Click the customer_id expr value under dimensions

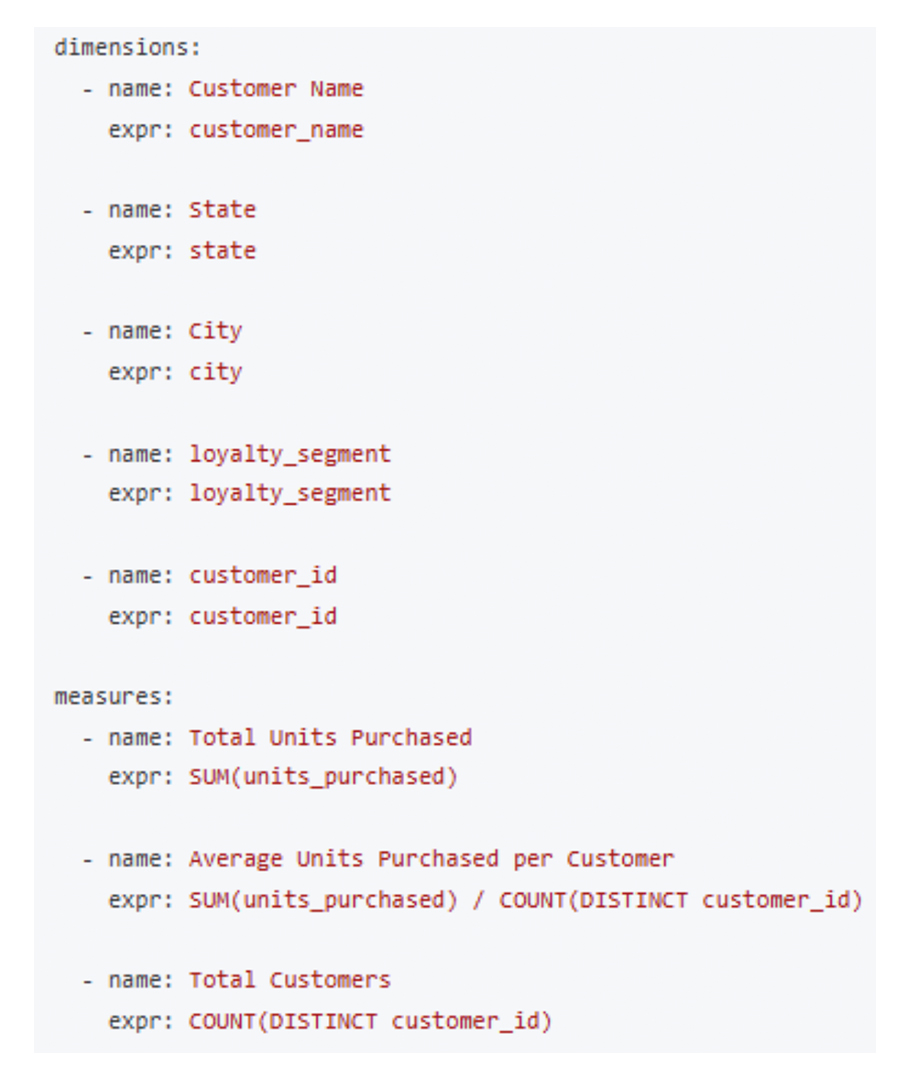click(263, 616)
